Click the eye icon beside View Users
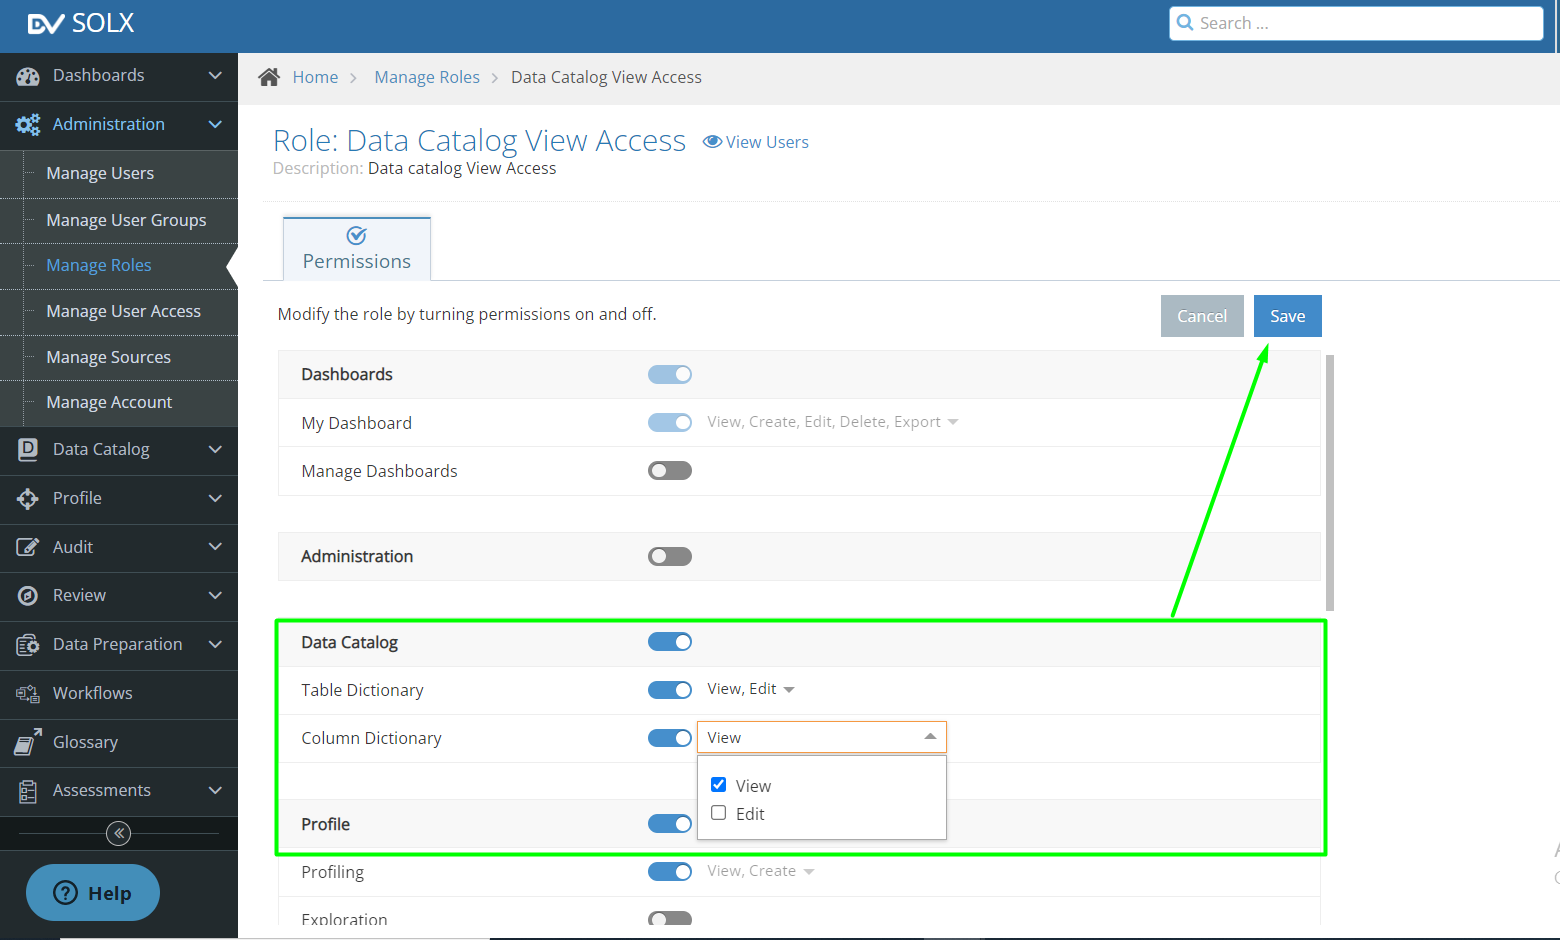The width and height of the screenshot is (1560, 940). click(712, 142)
